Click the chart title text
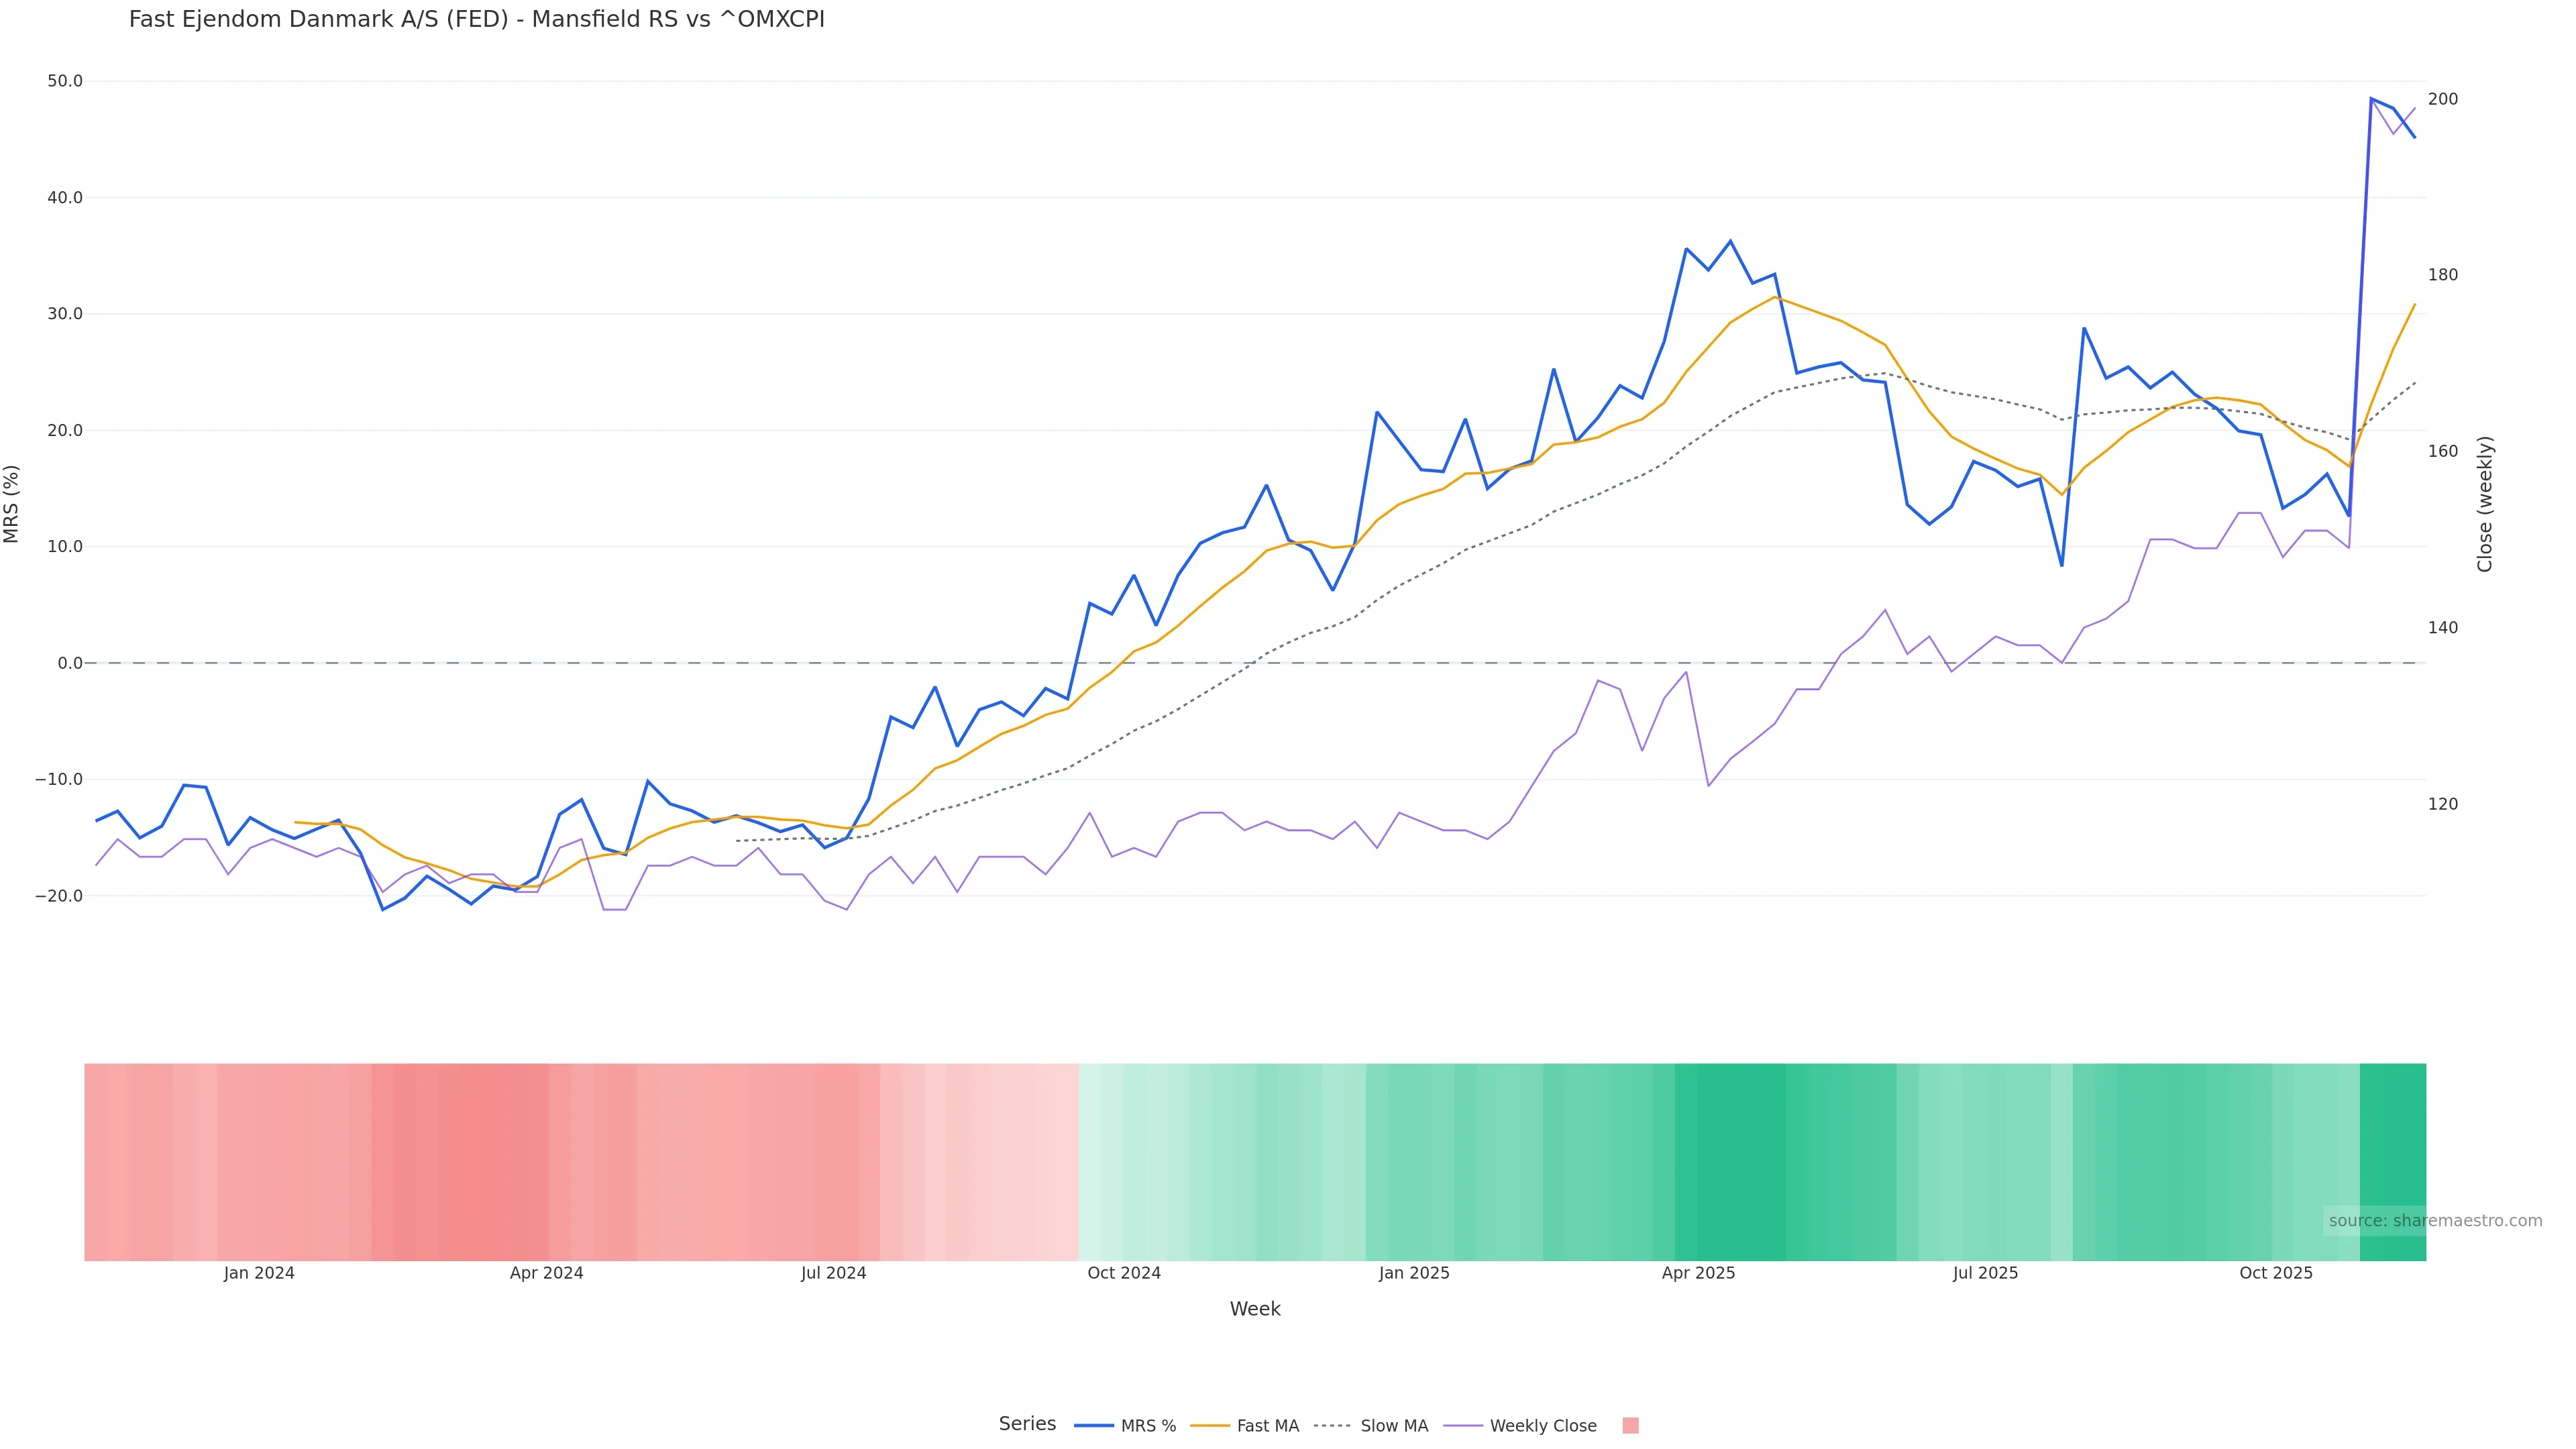This screenshot has height=1449, width=2576. (x=477, y=20)
